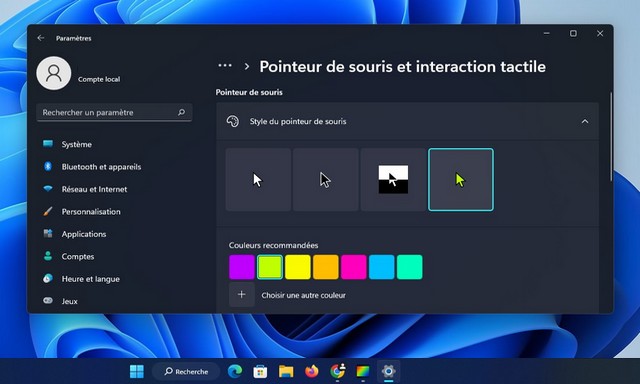
Task: Pick the pink pointer color
Action: coord(353,267)
